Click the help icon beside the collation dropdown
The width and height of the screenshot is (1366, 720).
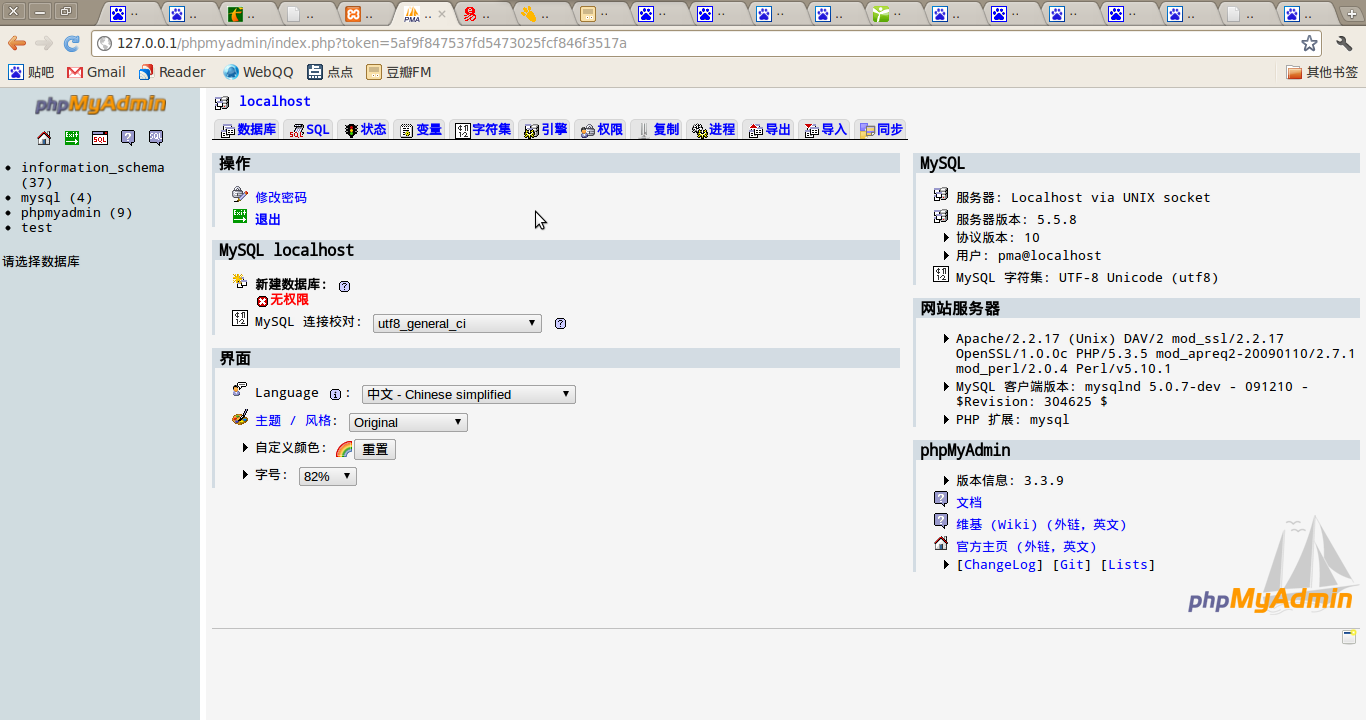tap(560, 323)
